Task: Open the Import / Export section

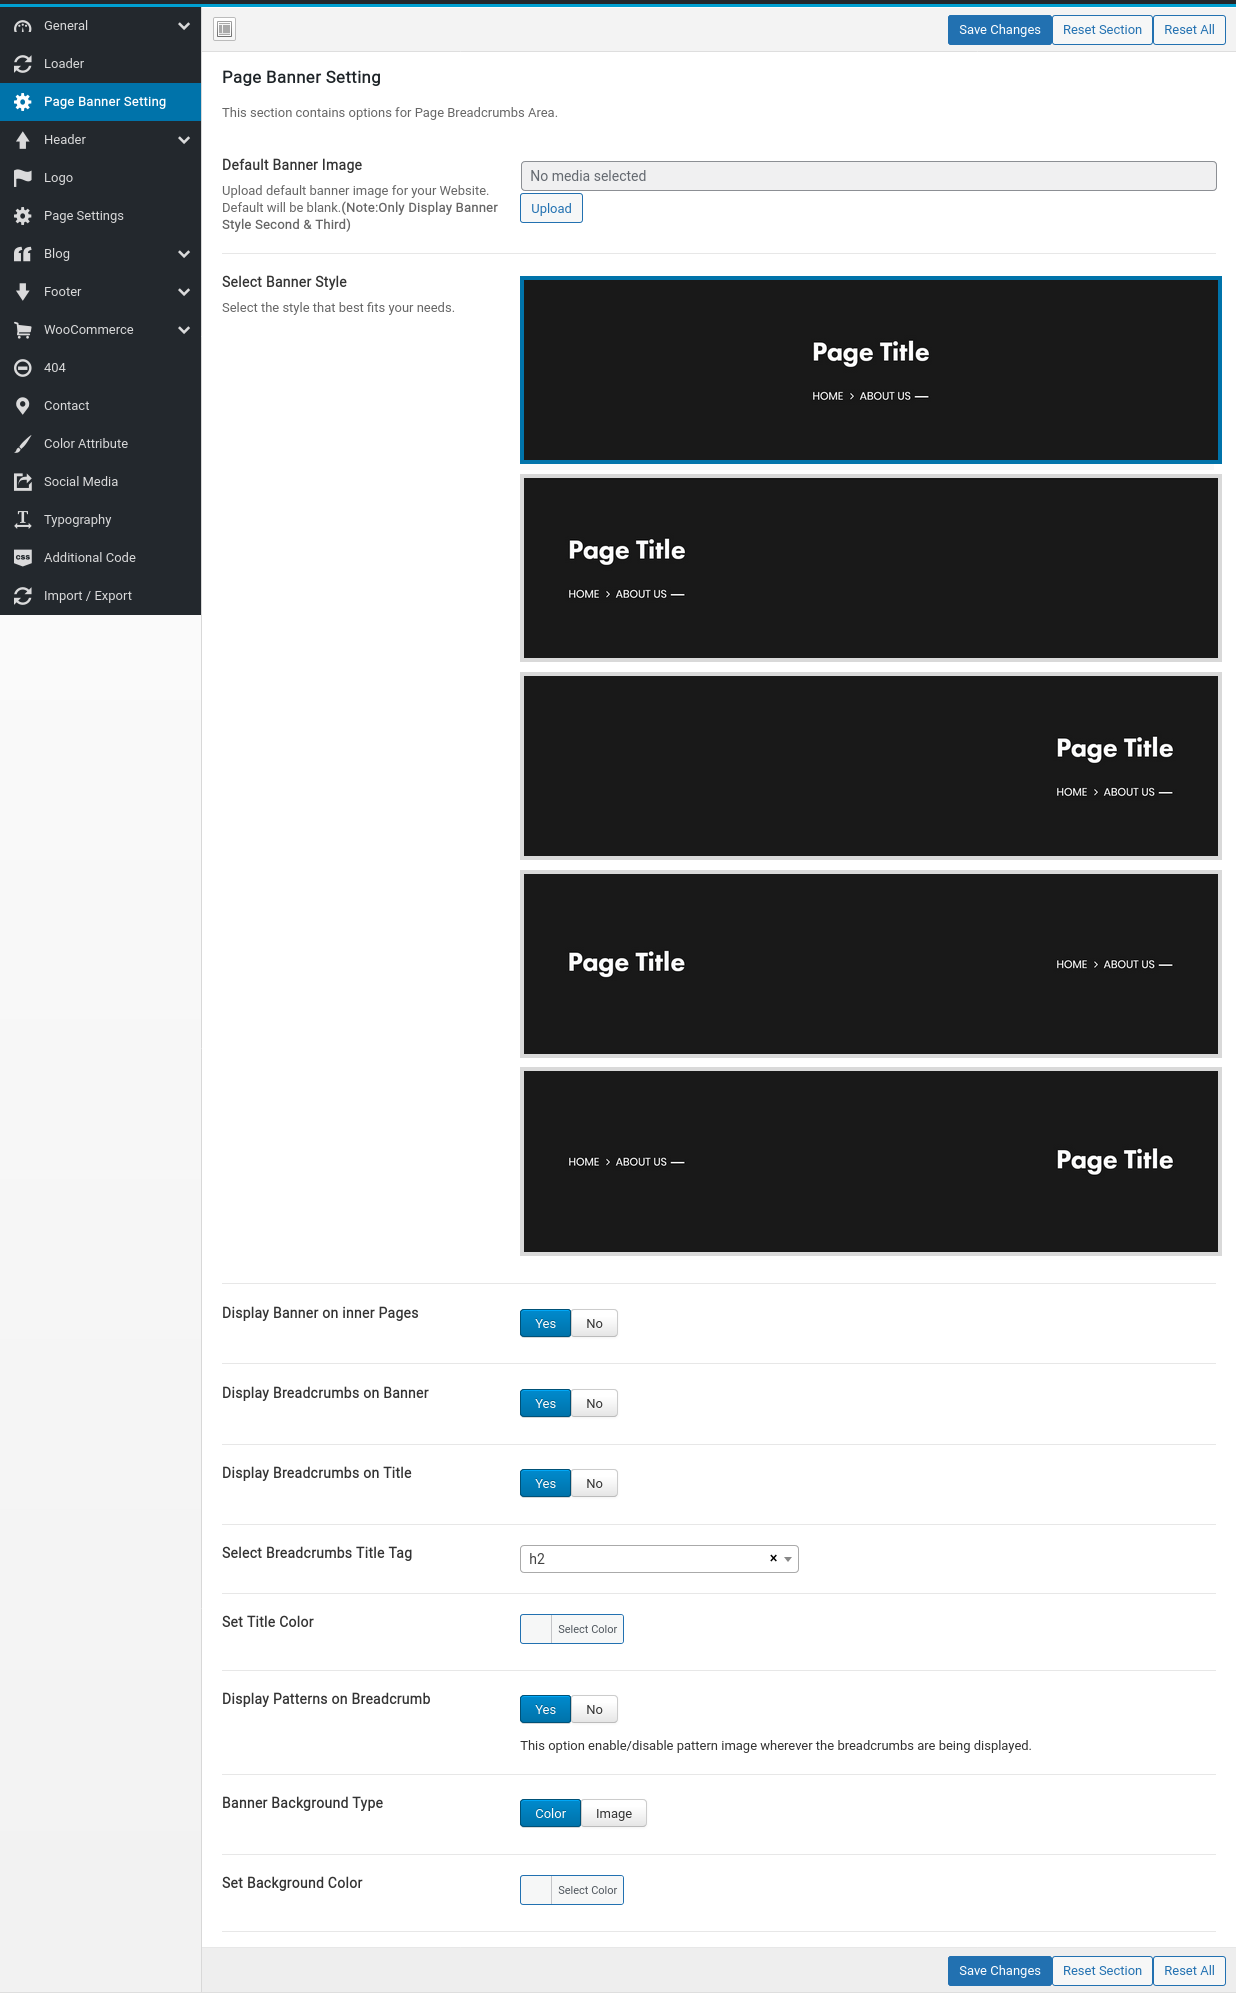Action: [x=100, y=596]
